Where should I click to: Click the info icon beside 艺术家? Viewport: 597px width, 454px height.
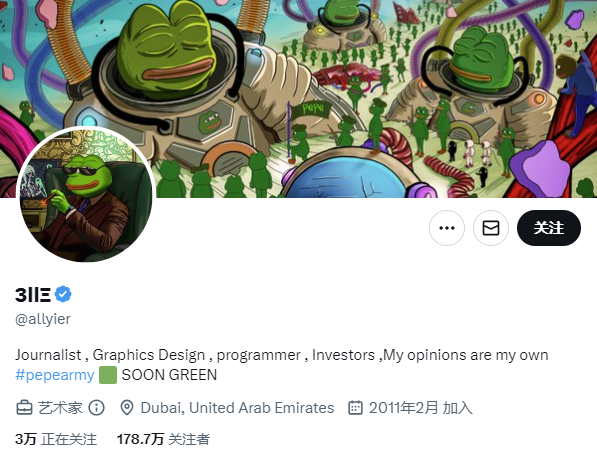(x=96, y=408)
